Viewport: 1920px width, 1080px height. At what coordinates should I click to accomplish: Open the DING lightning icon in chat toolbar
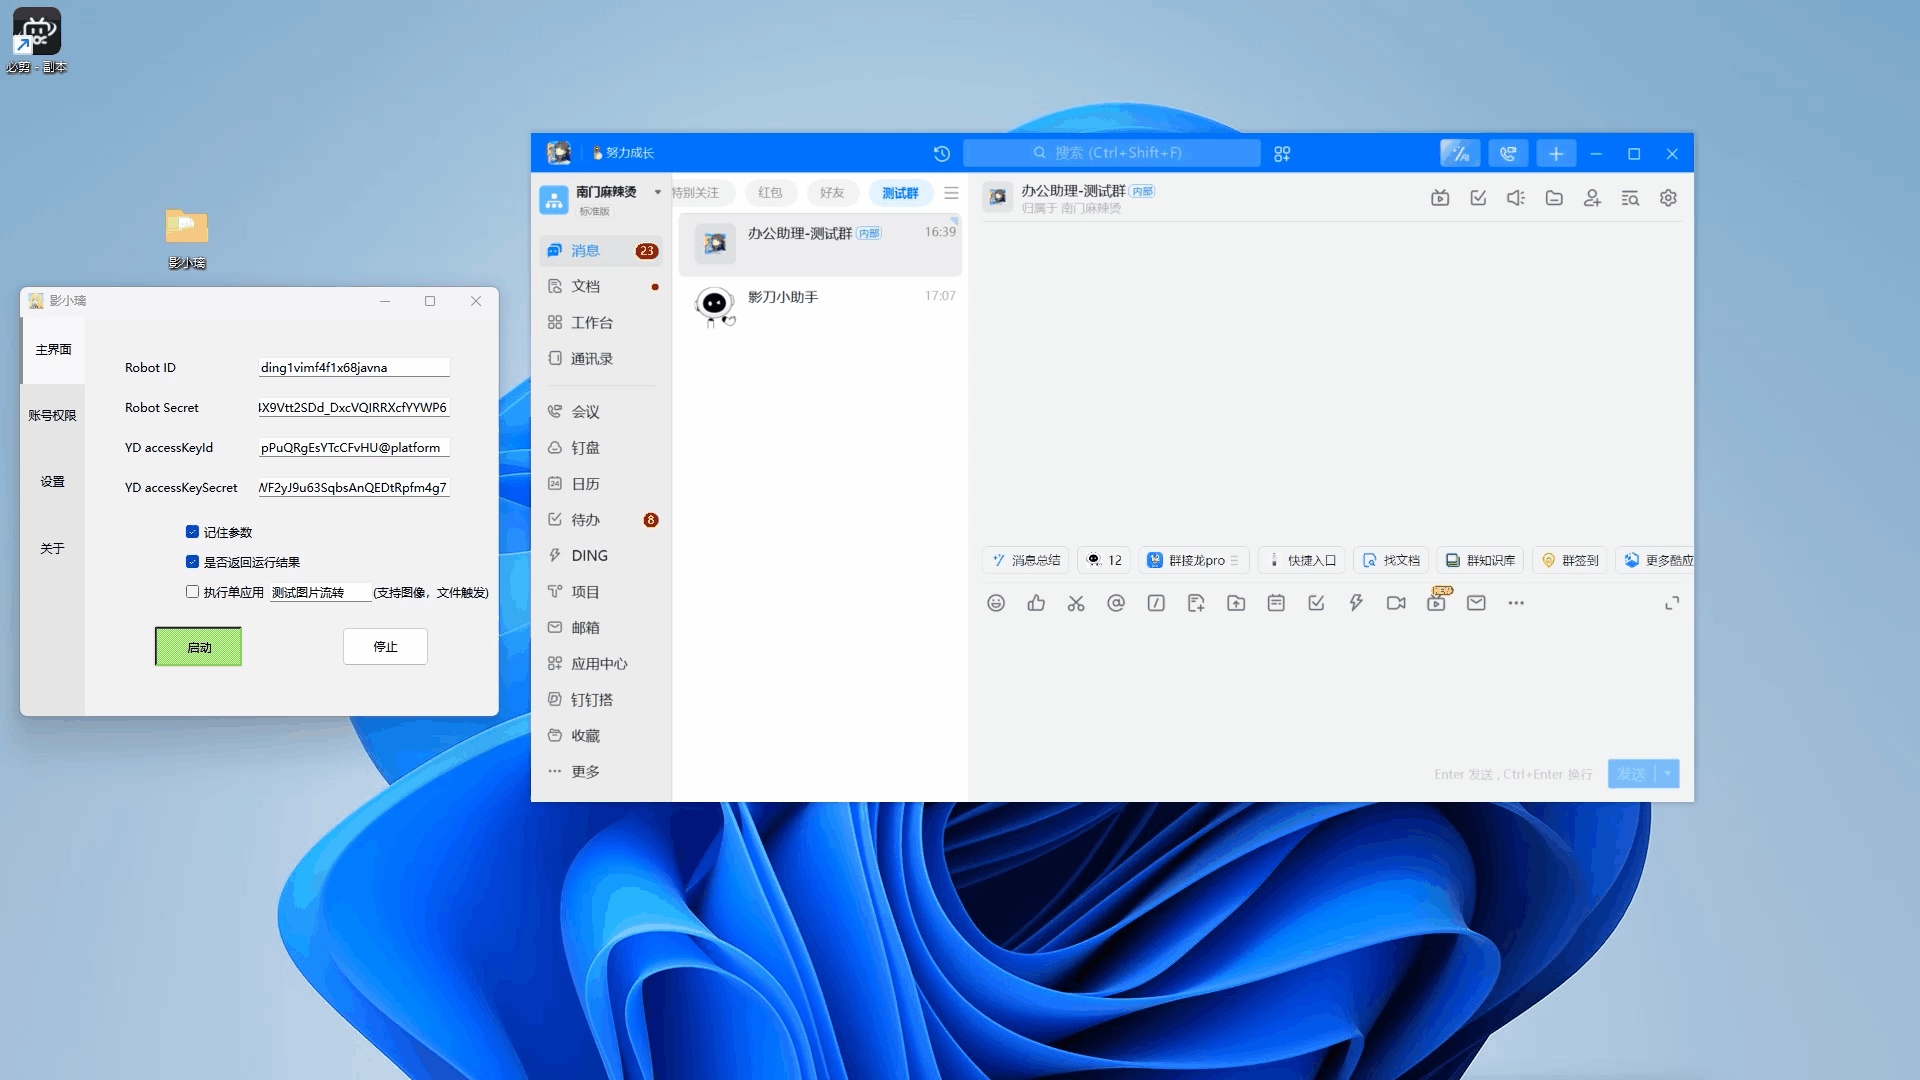pyautogui.click(x=1356, y=603)
